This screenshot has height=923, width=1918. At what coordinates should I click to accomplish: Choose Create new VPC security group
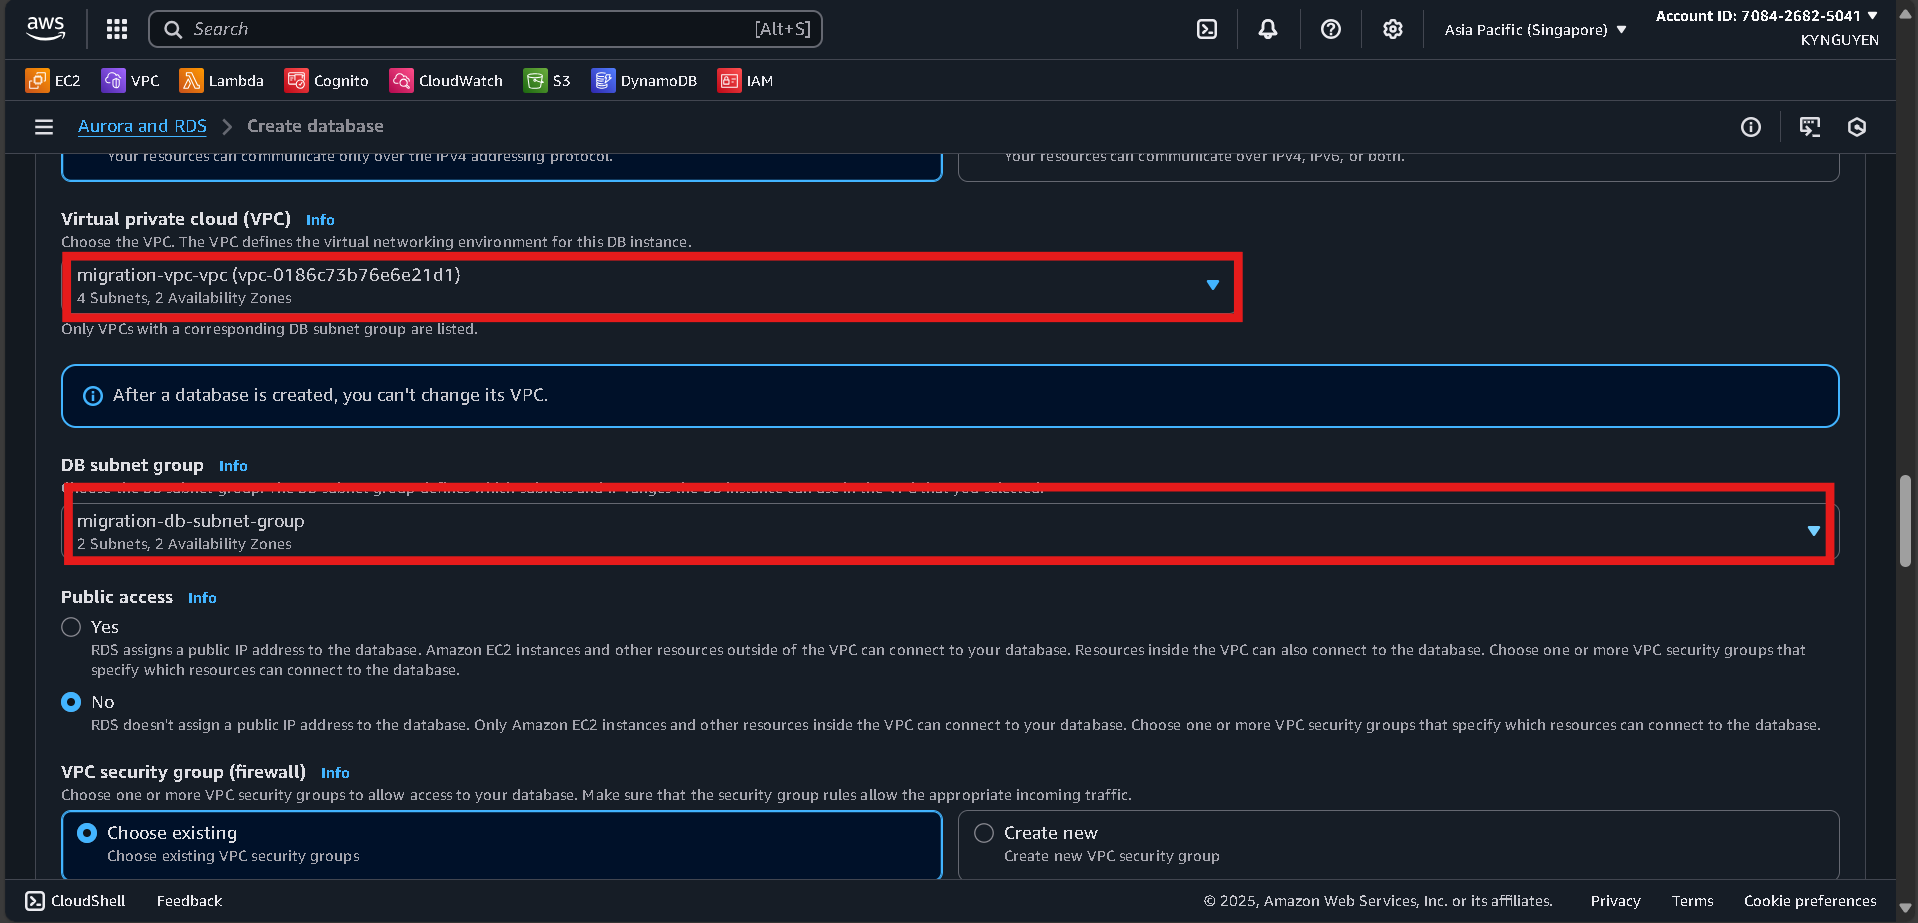(983, 832)
